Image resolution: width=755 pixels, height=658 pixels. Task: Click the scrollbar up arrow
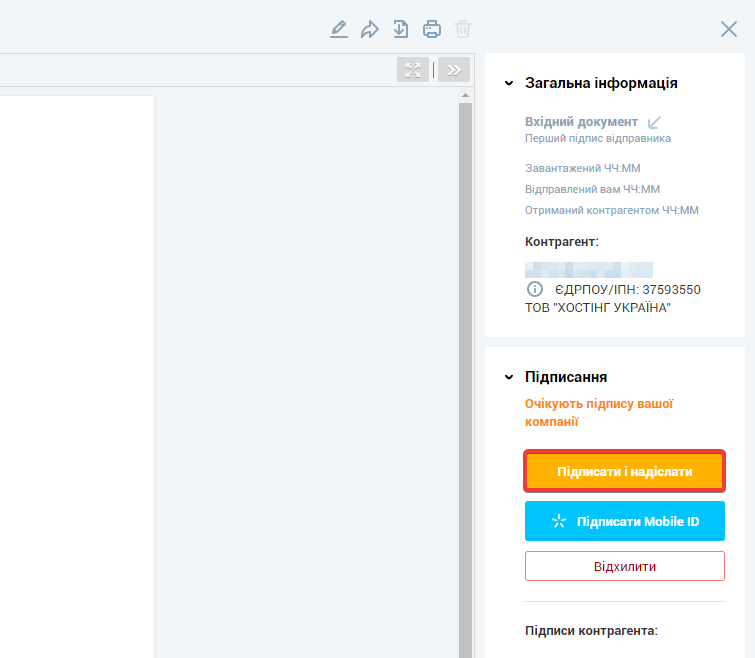pos(464,96)
